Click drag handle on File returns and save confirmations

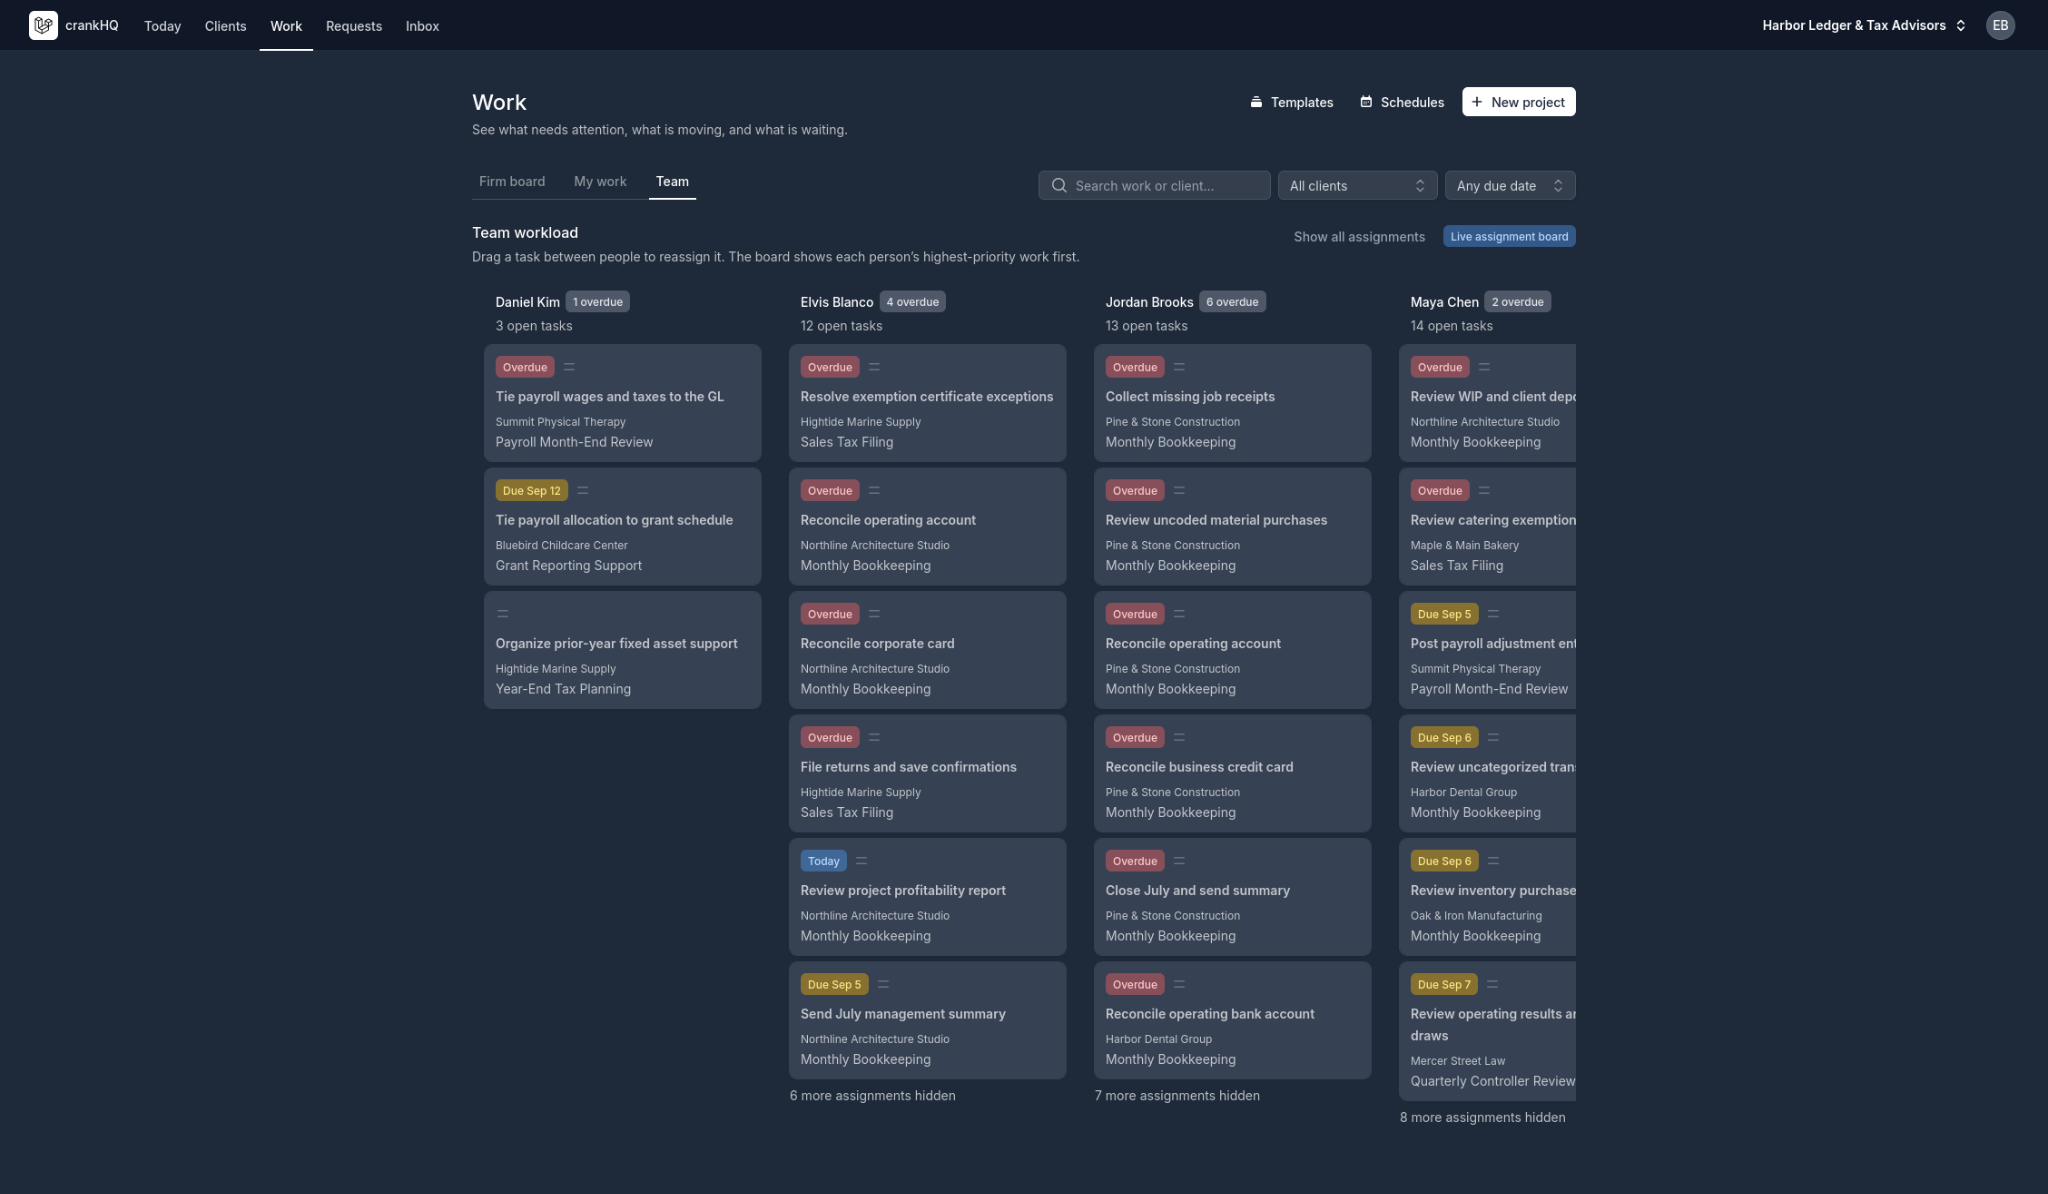874,737
